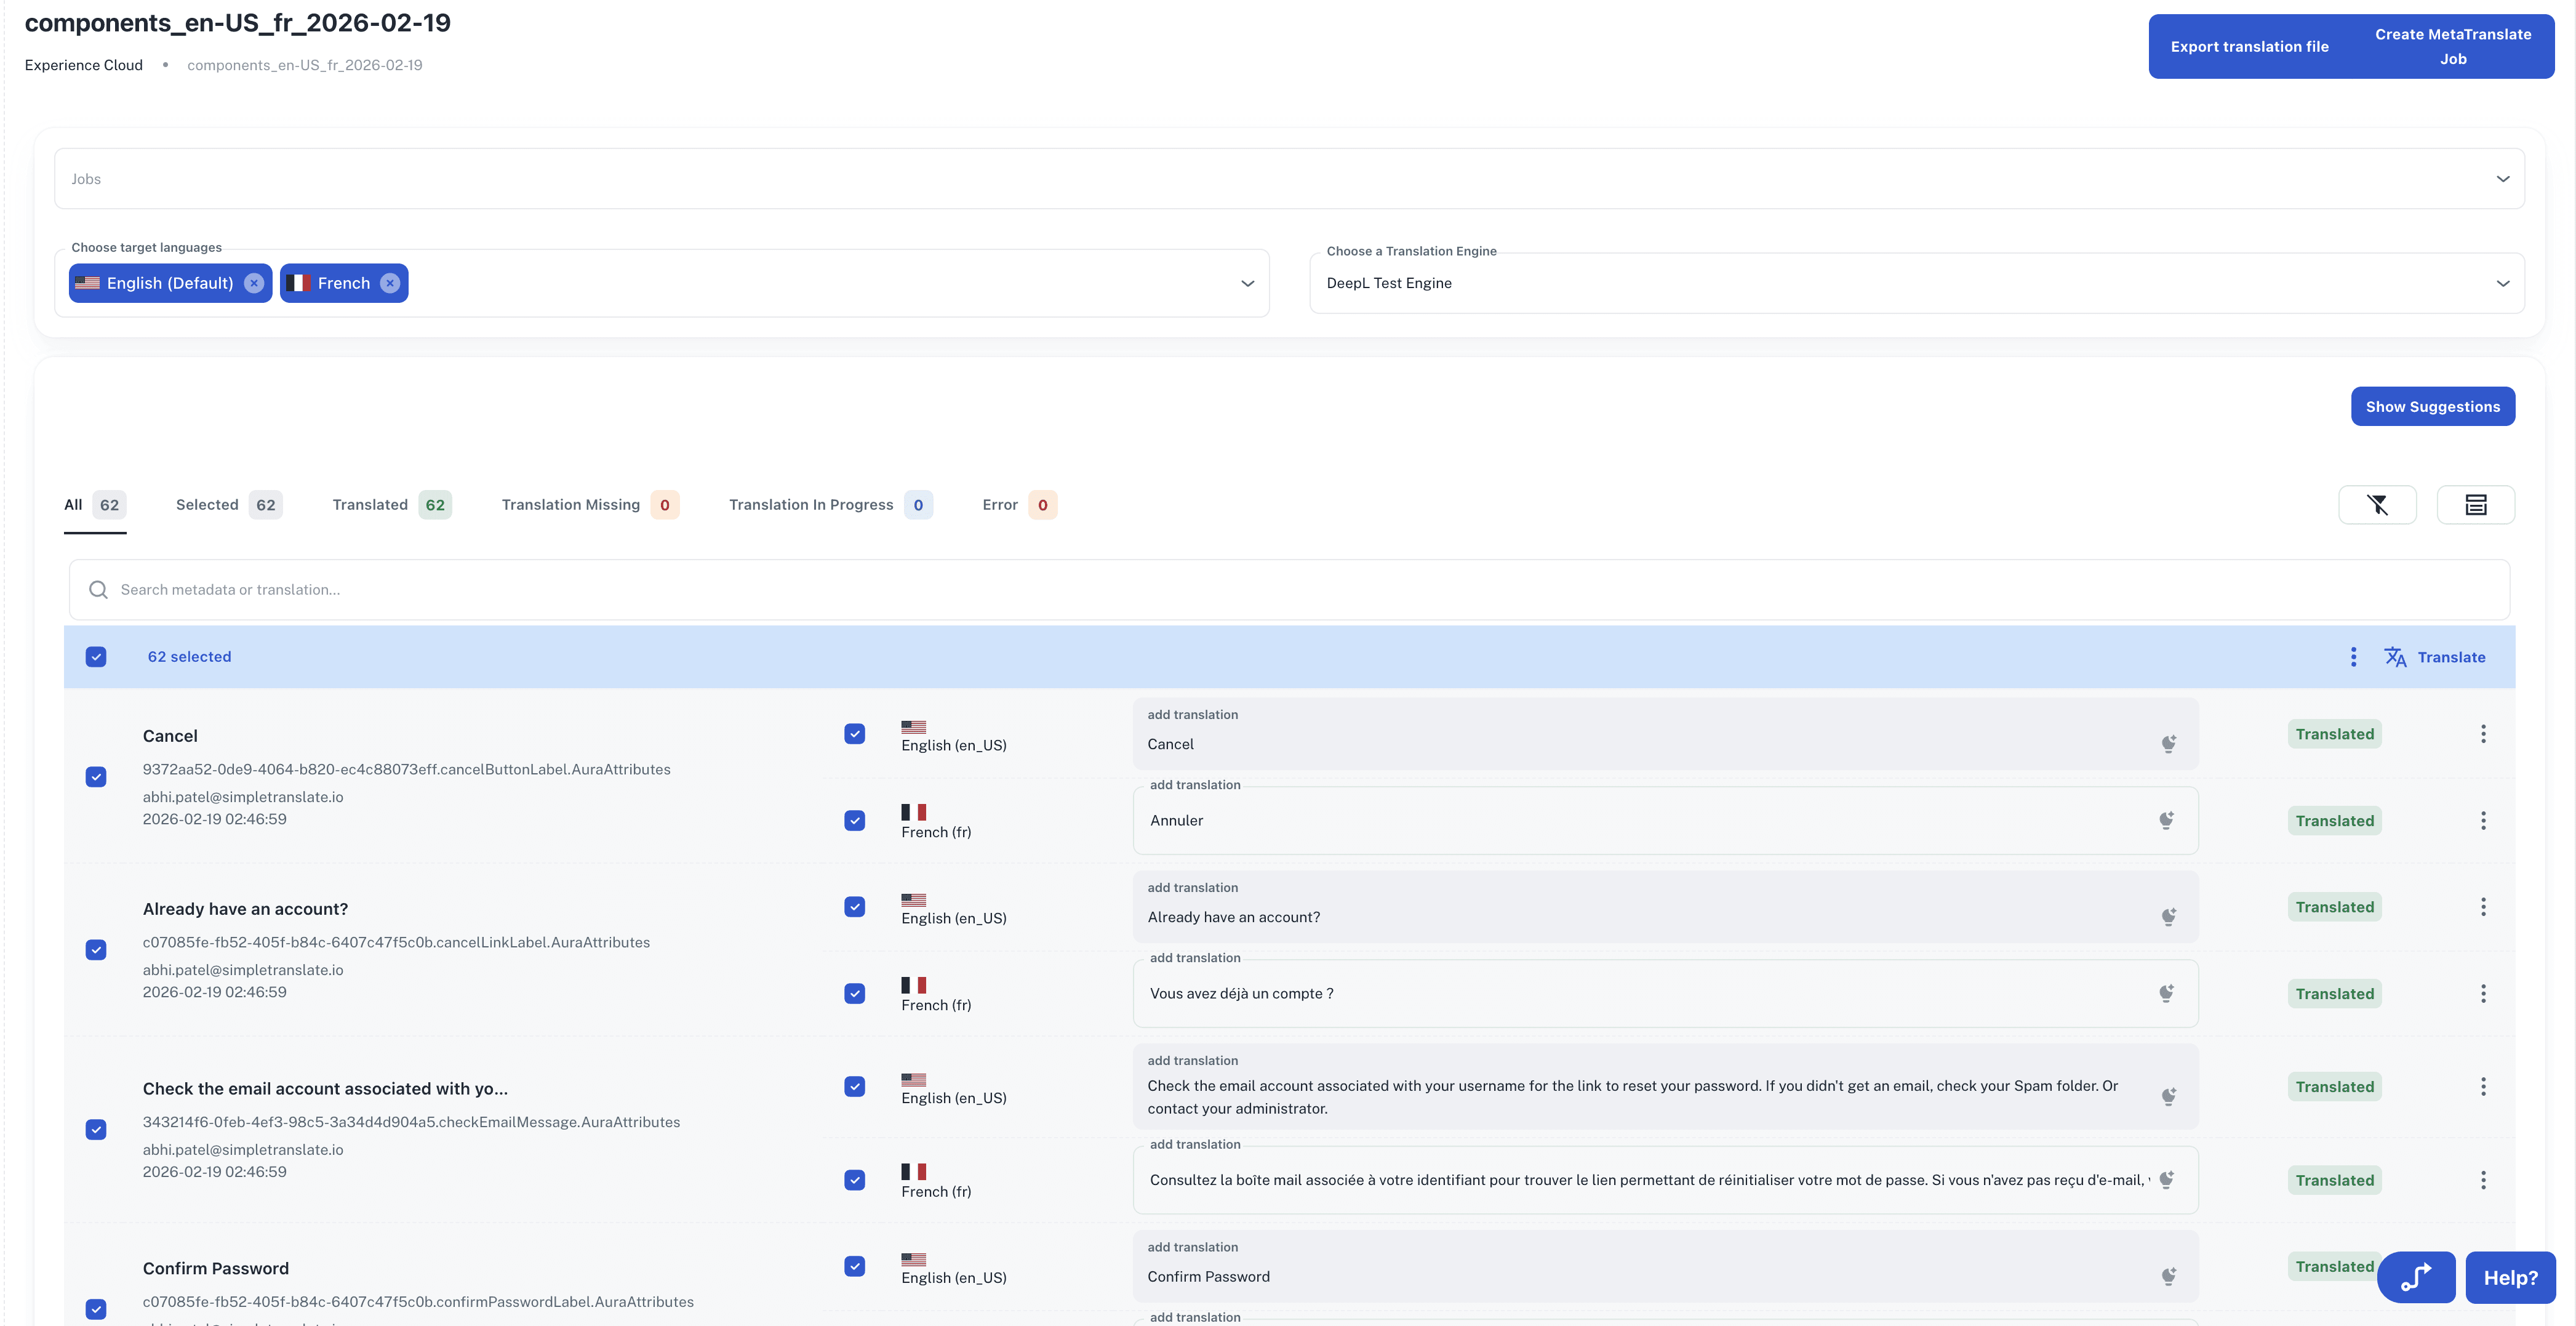
Task: Click suggestion icon in Check the email English field
Action: [2168, 1097]
